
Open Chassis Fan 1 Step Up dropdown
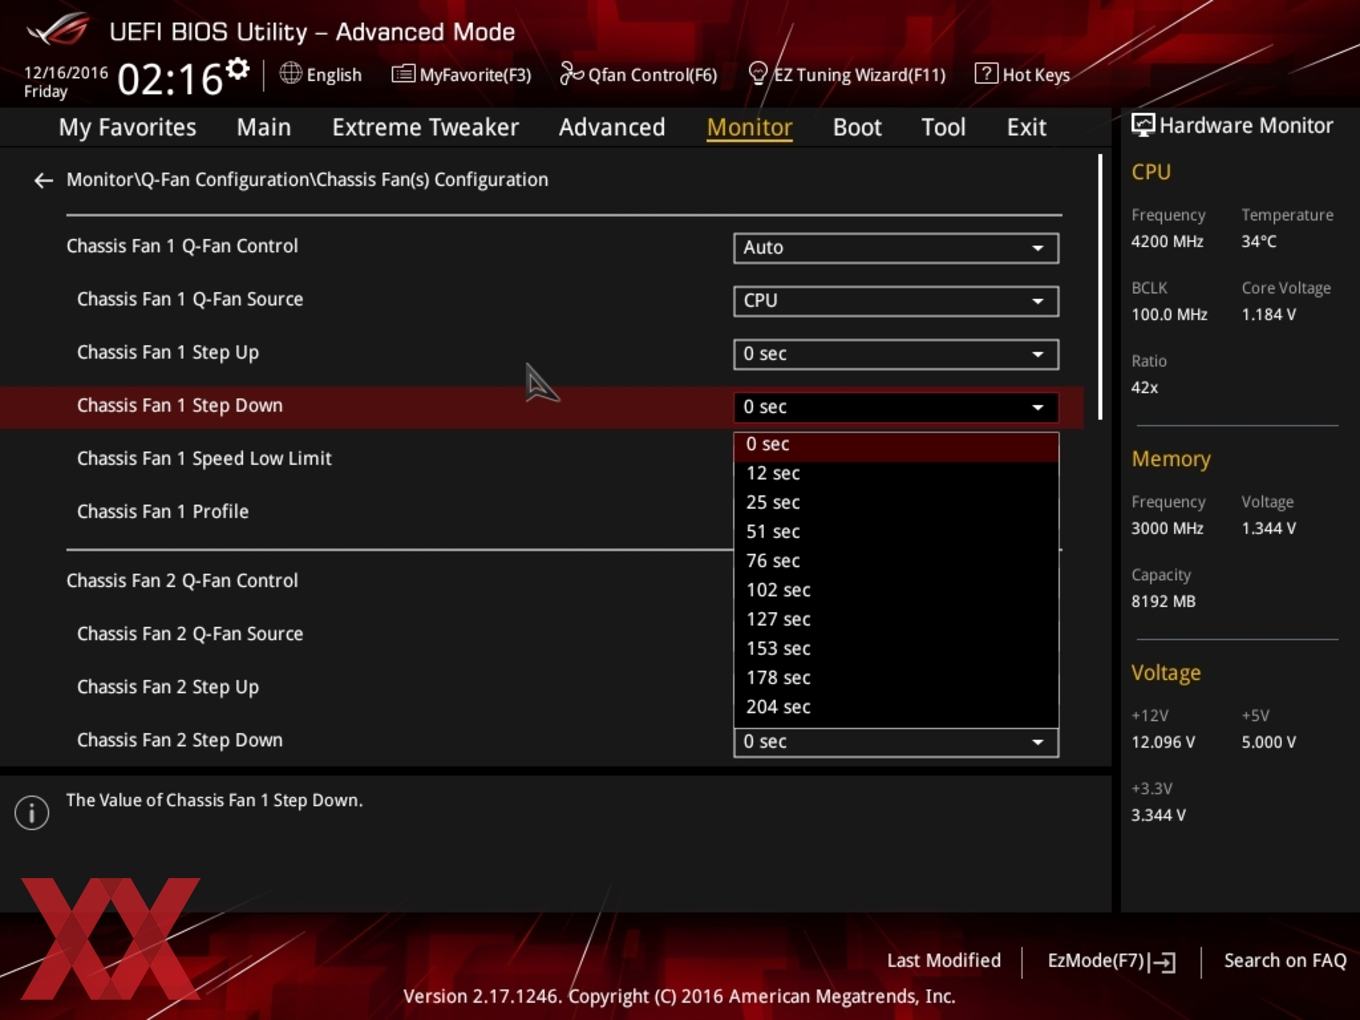(x=896, y=354)
